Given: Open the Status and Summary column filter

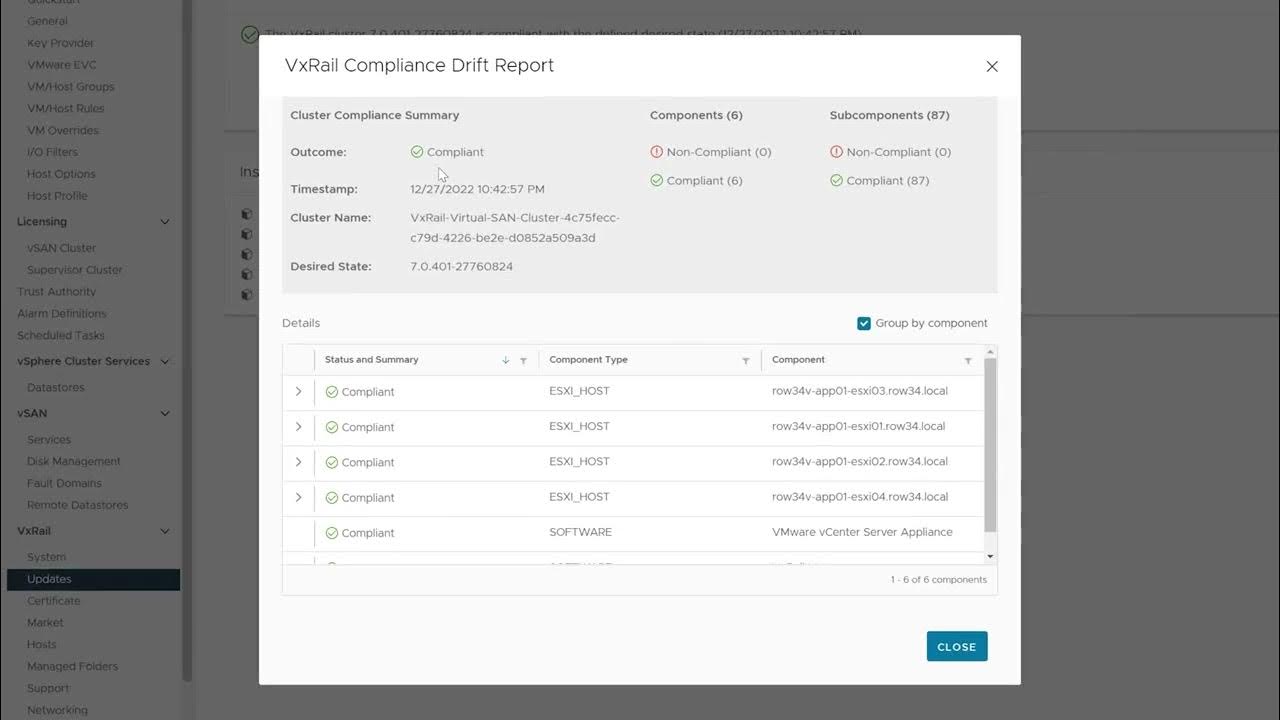Looking at the screenshot, I should (x=523, y=361).
